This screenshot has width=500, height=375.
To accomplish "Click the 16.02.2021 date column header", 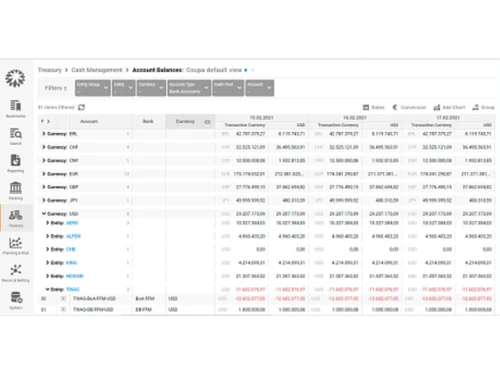I will coord(355,117).
